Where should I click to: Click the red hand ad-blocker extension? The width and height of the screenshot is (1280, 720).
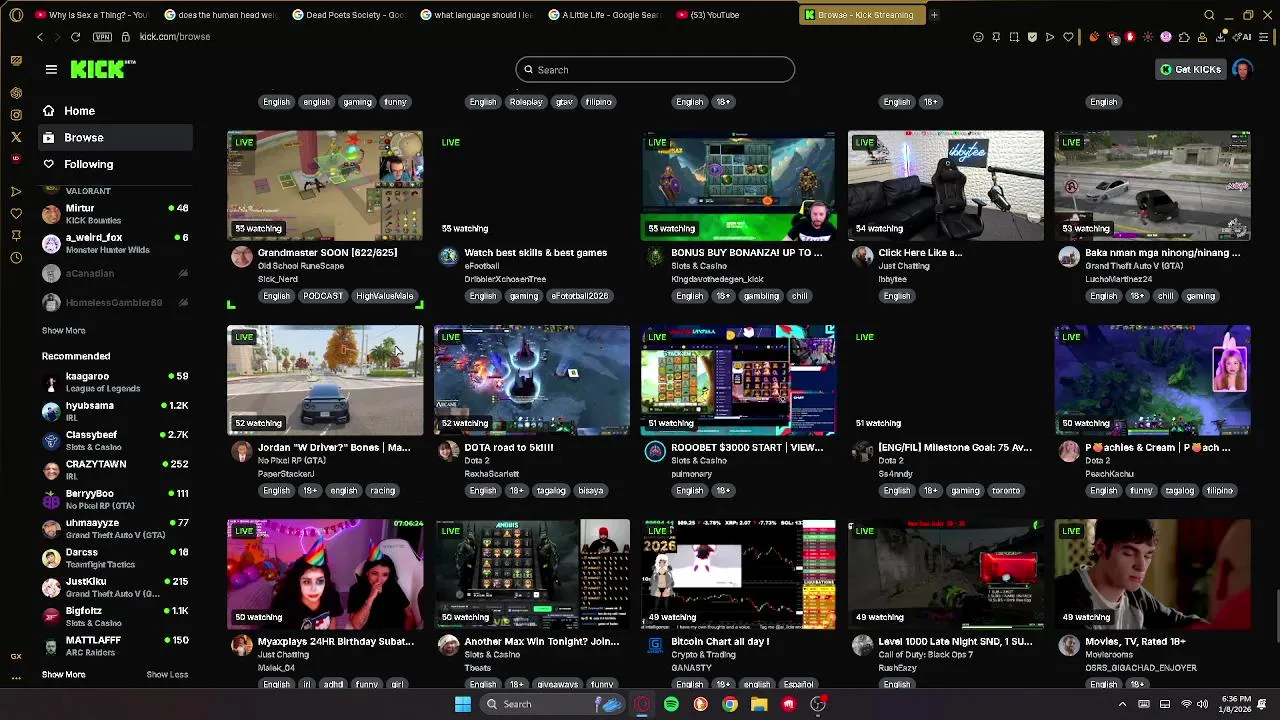pos(1130,37)
